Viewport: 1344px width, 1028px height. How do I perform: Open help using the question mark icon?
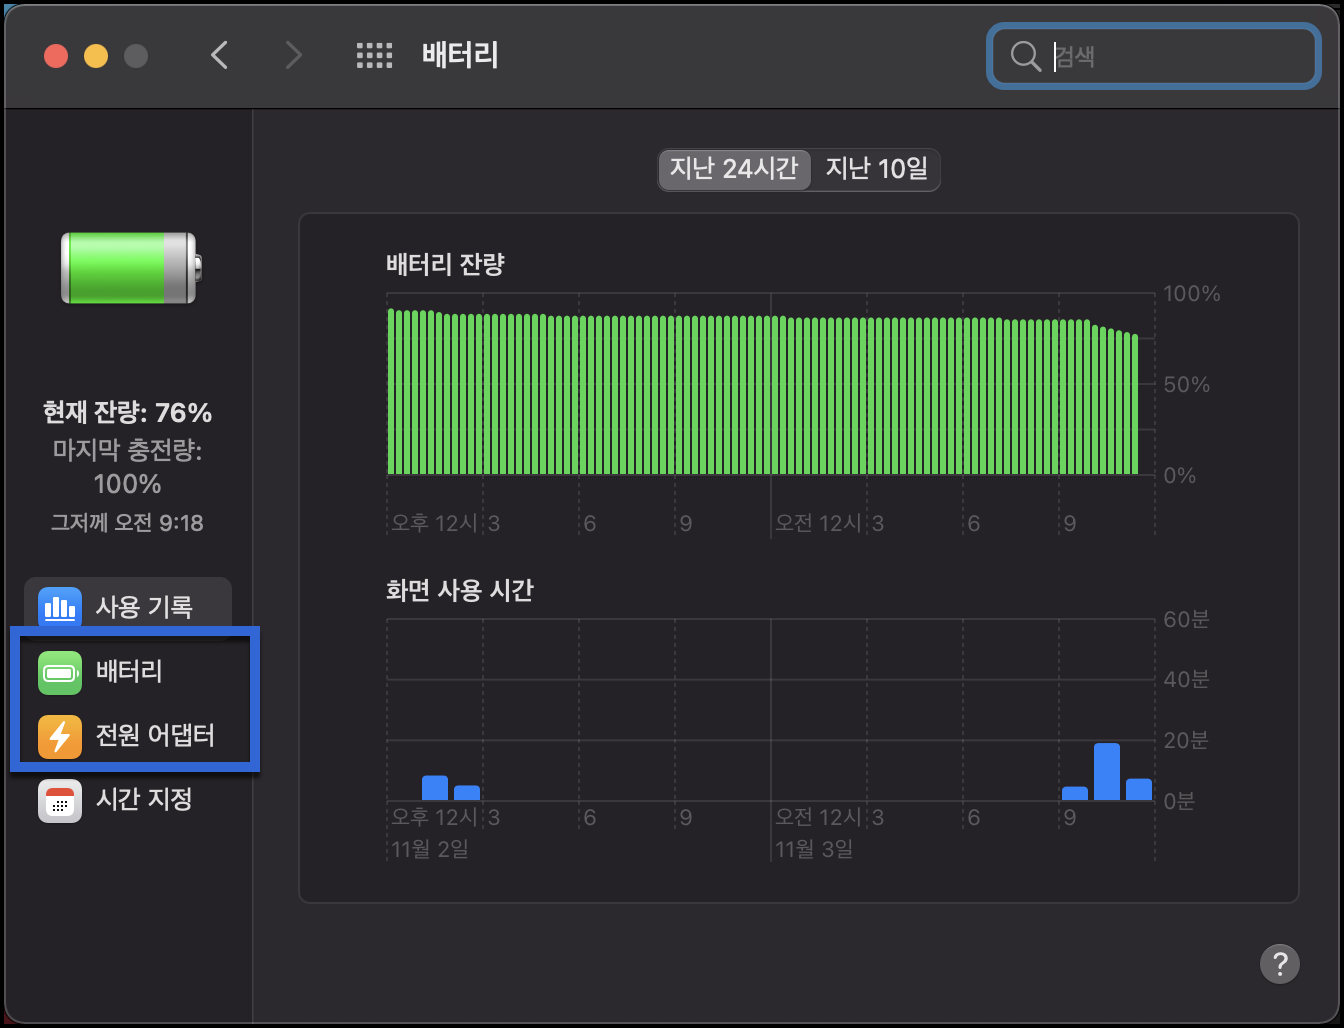1280,963
